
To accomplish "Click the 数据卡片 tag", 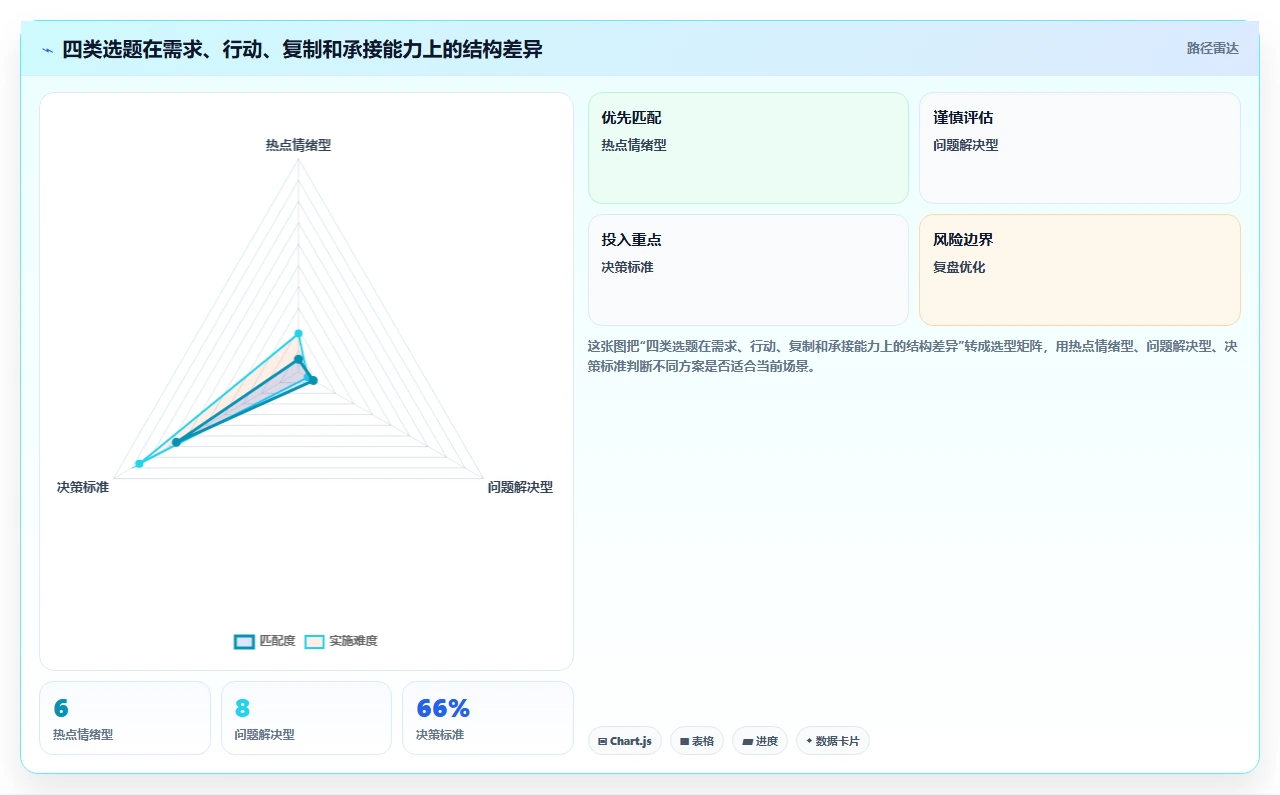I will pyautogui.click(x=833, y=741).
